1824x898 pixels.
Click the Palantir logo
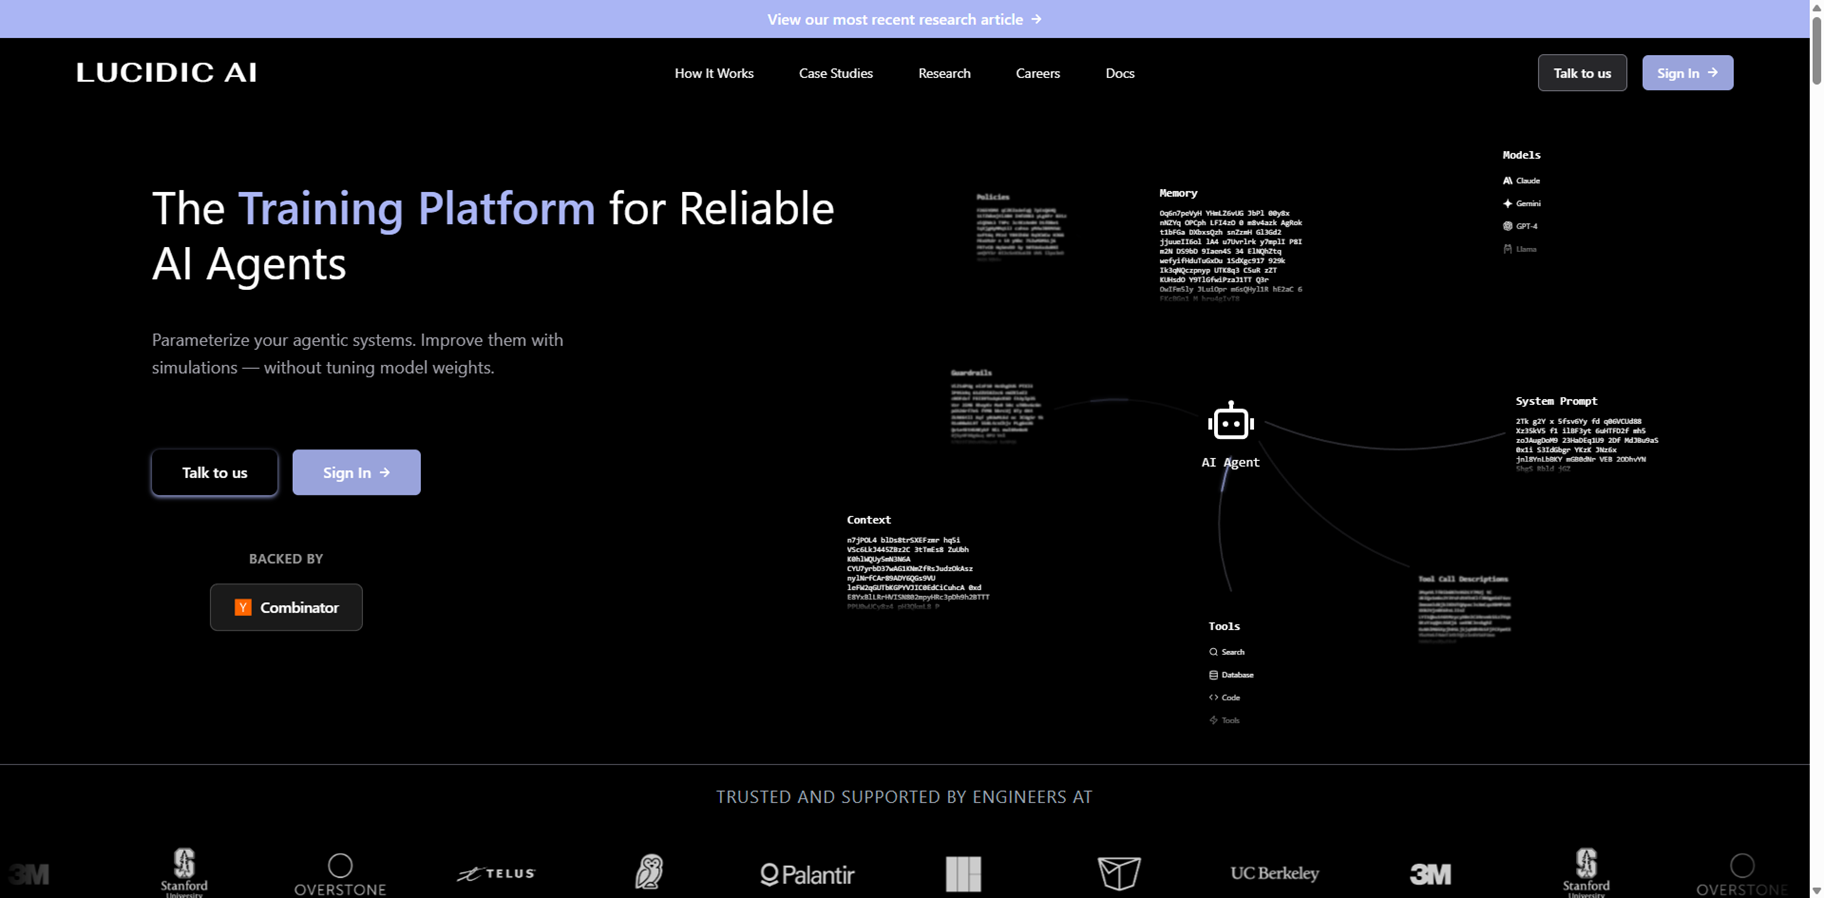(x=807, y=875)
